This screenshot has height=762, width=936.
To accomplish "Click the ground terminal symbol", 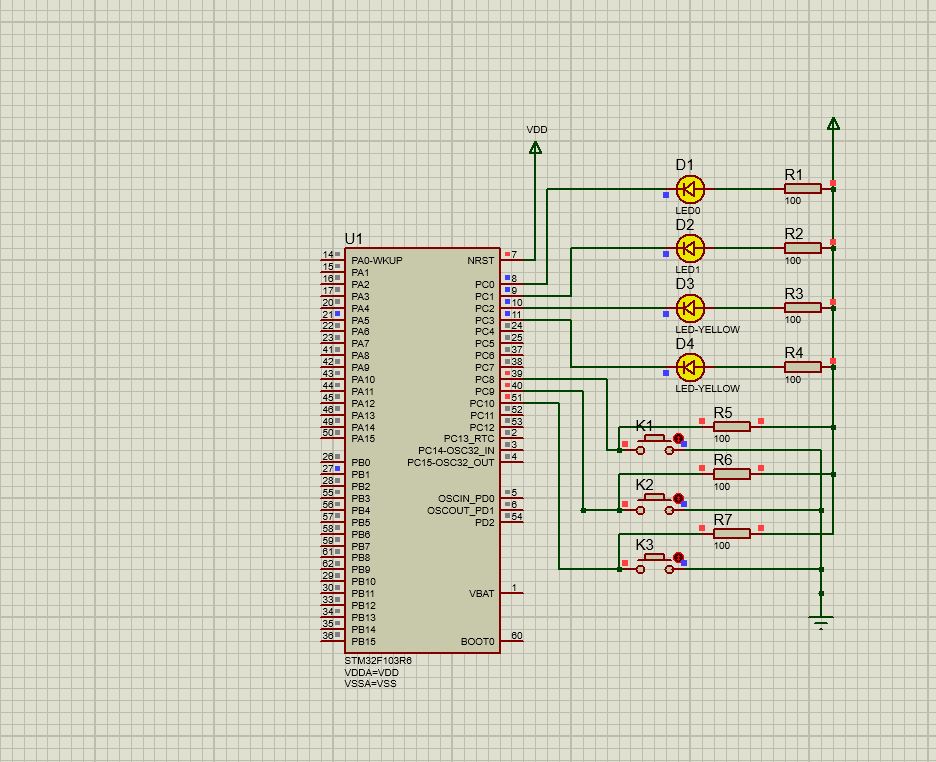I will [821, 621].
